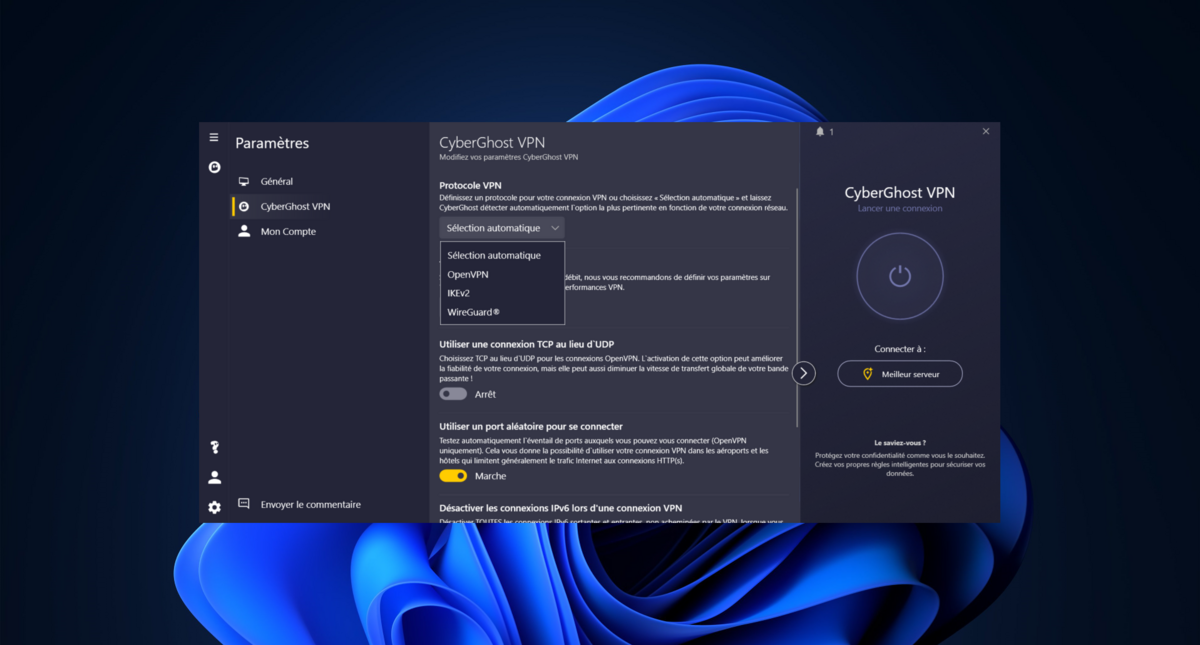Click the Protocole VPN heading
Screen dimensions: 1200x645
470,185
